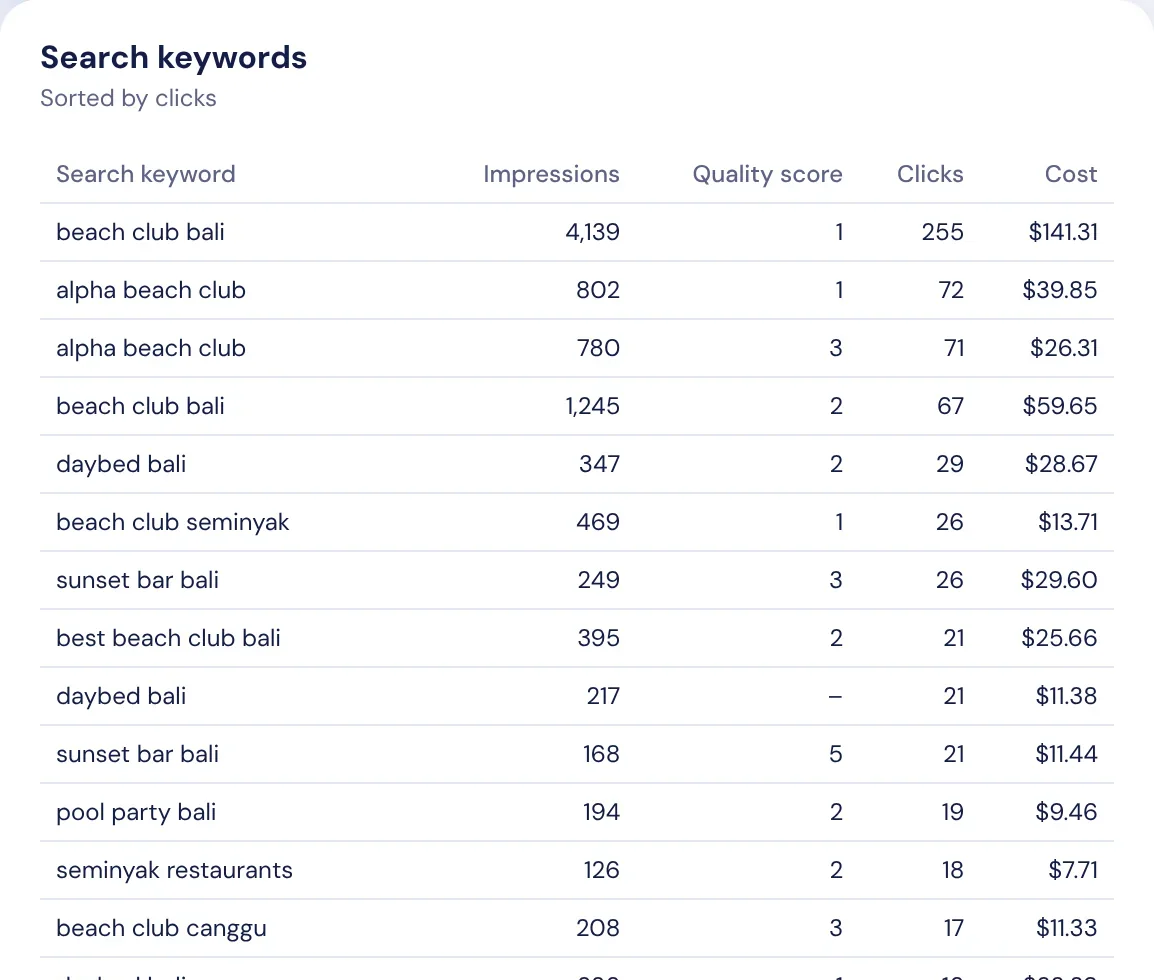This screenshot has width=1154, height=980.
Task: Click the $11.38 cost cell
Action: tap(1066, 696)
